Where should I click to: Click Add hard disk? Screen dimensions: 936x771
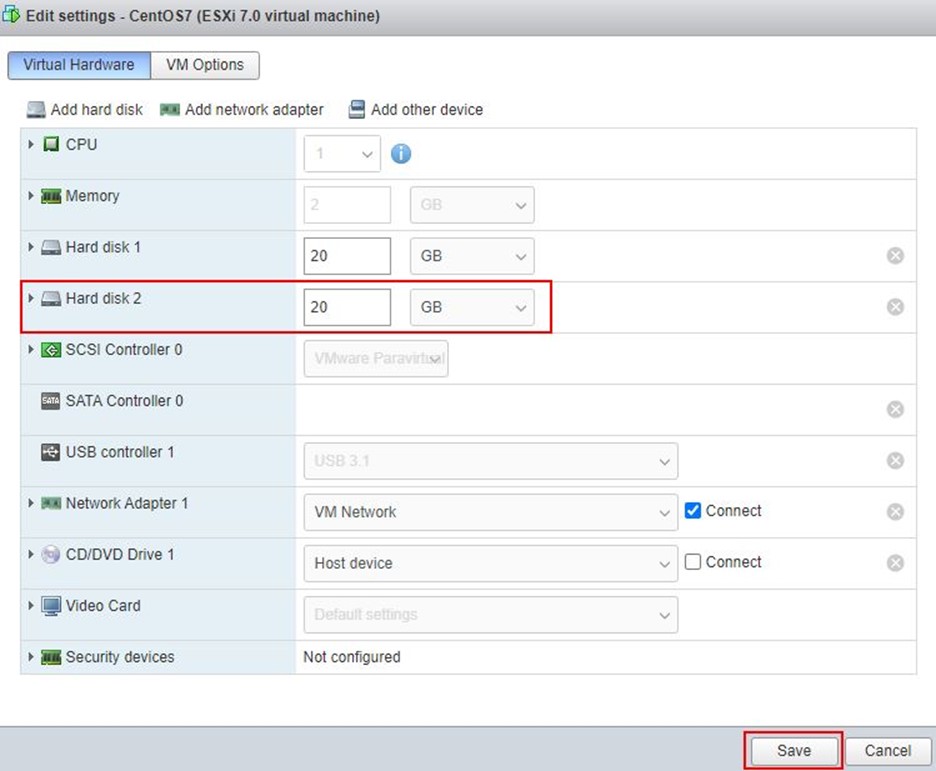click(85, 110)
